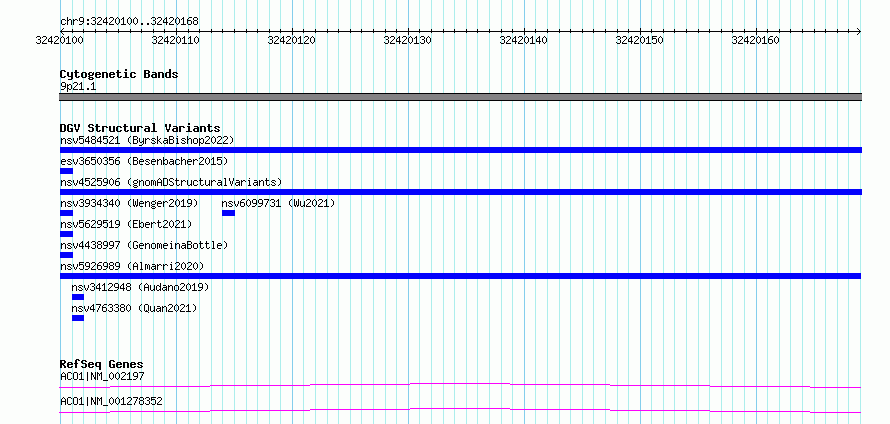The height and width of the screenshot is (424, 890).
Task: Open variant nsv5926989 (Almarri2020) label
Action: 132,266
